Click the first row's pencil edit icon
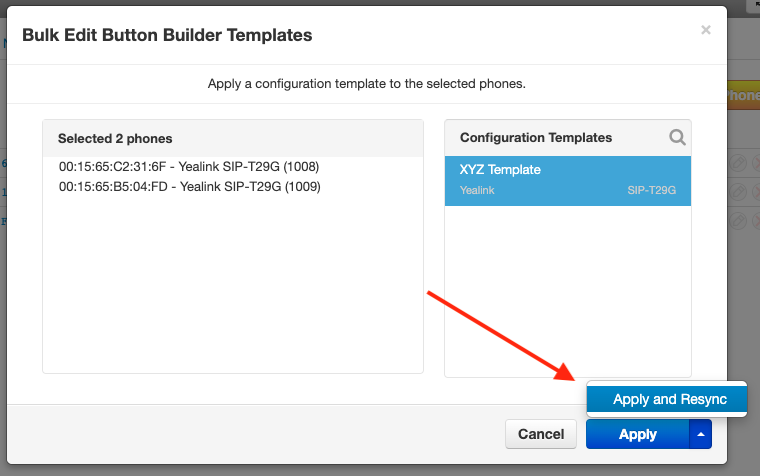Viewport: 760px width, 476px height. [x=738, y=163]
